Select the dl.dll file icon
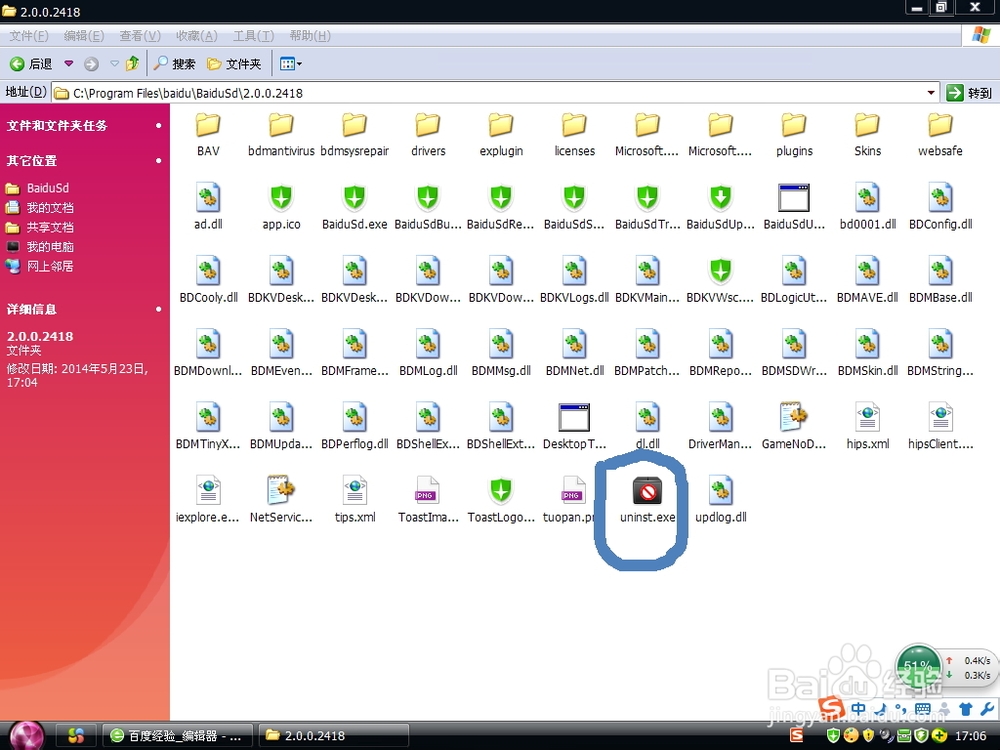 tap(647, 418)
